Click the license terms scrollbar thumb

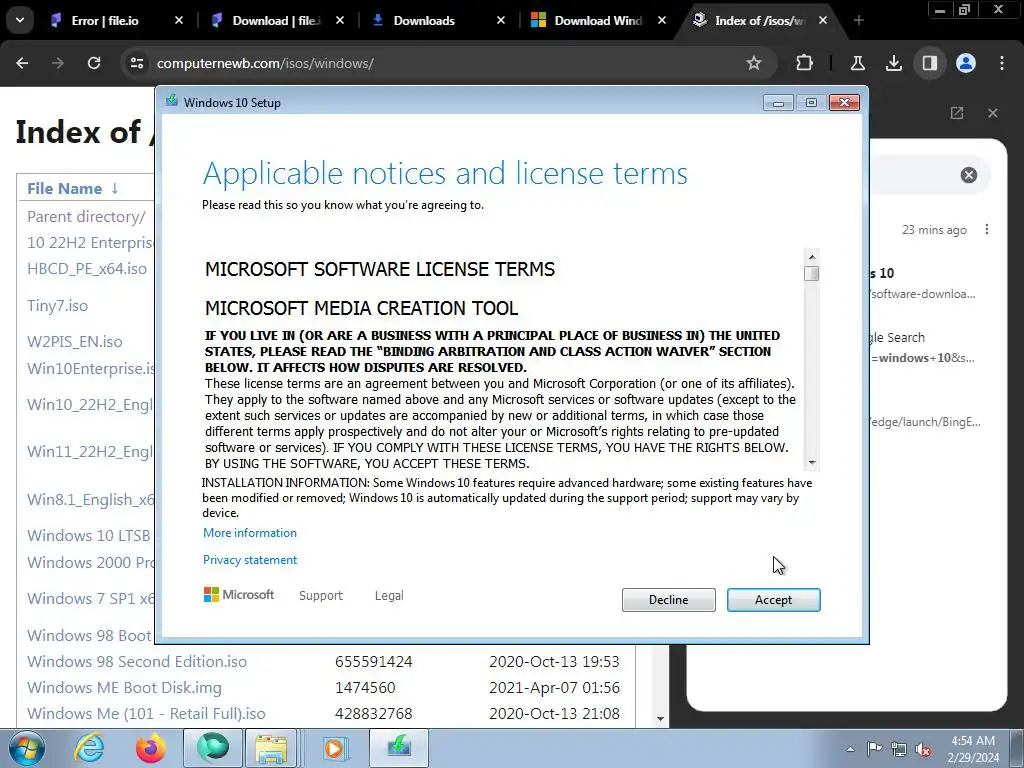click(812, 274)
